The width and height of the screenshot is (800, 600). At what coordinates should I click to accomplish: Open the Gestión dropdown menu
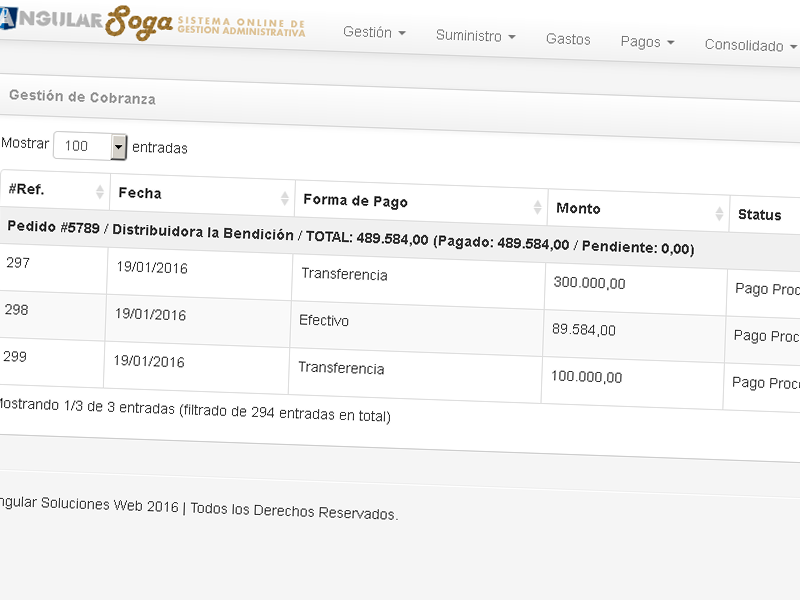(x=374, y=33)
